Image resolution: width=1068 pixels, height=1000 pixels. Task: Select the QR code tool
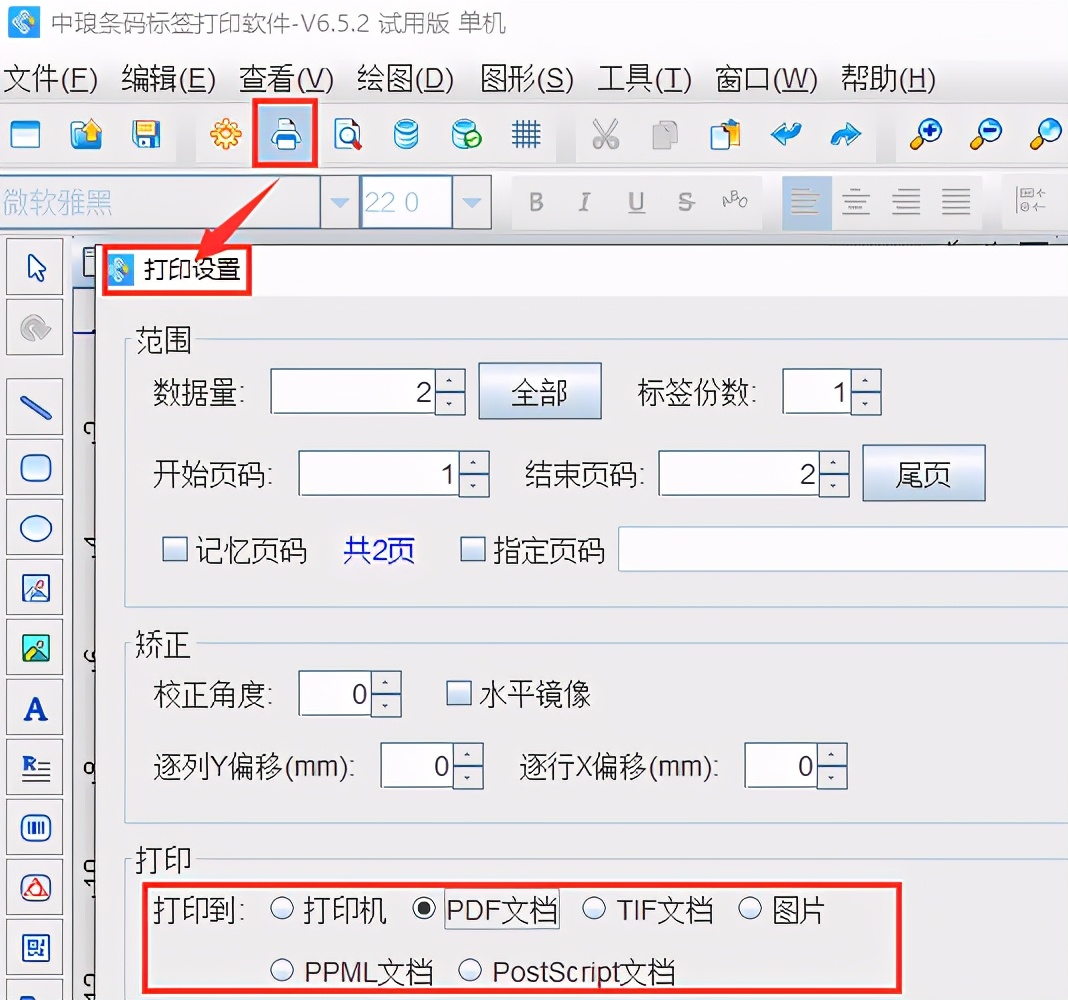coord(35,947)
